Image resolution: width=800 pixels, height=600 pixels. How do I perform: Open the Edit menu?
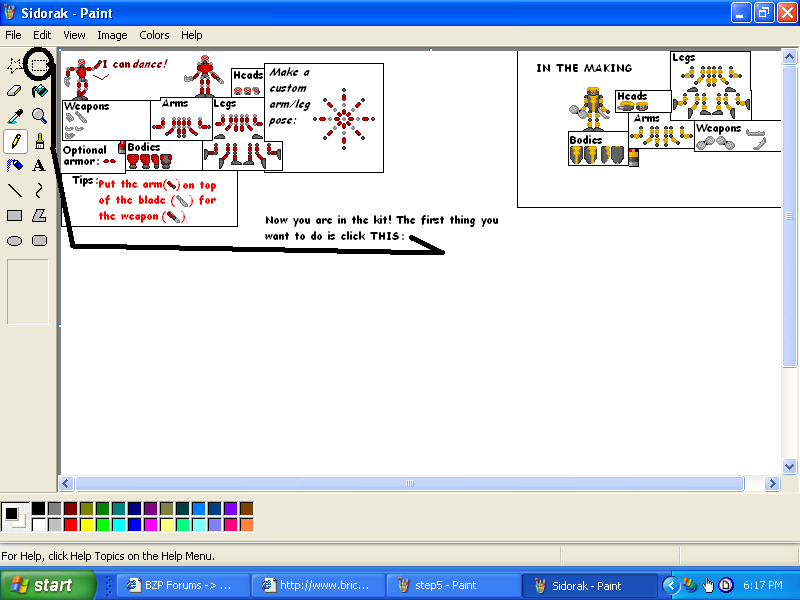coord(42,35)
